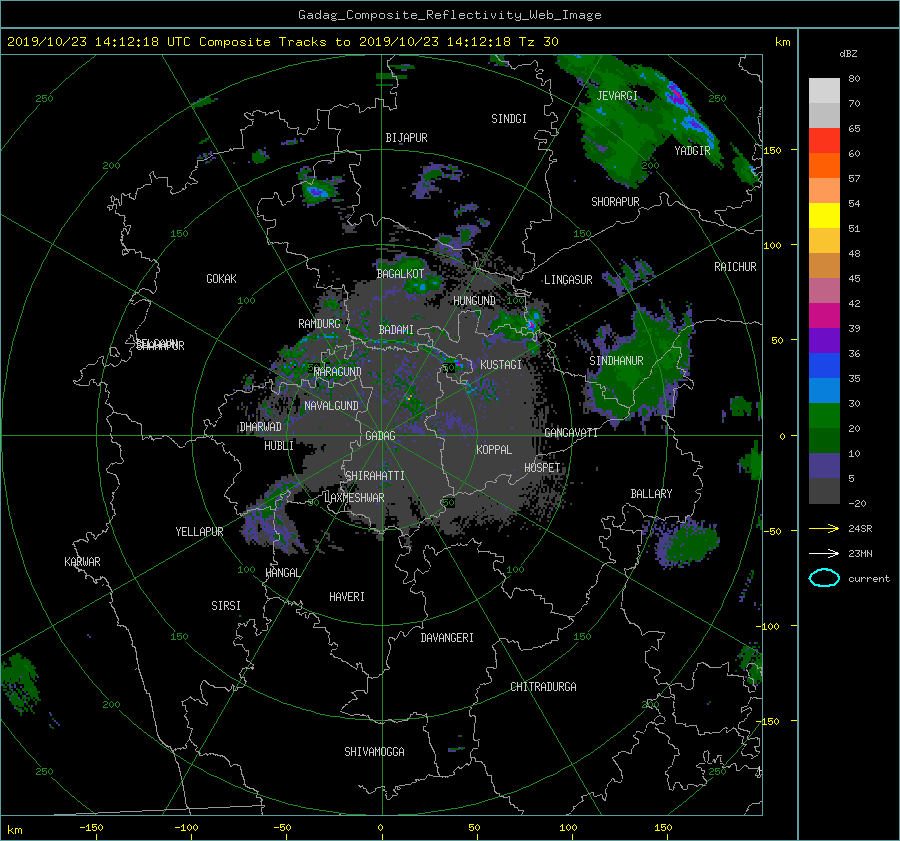Viewport: 900px width, 841px height.
Task: Click the GOKAK city label
Action: click(221, 279)
